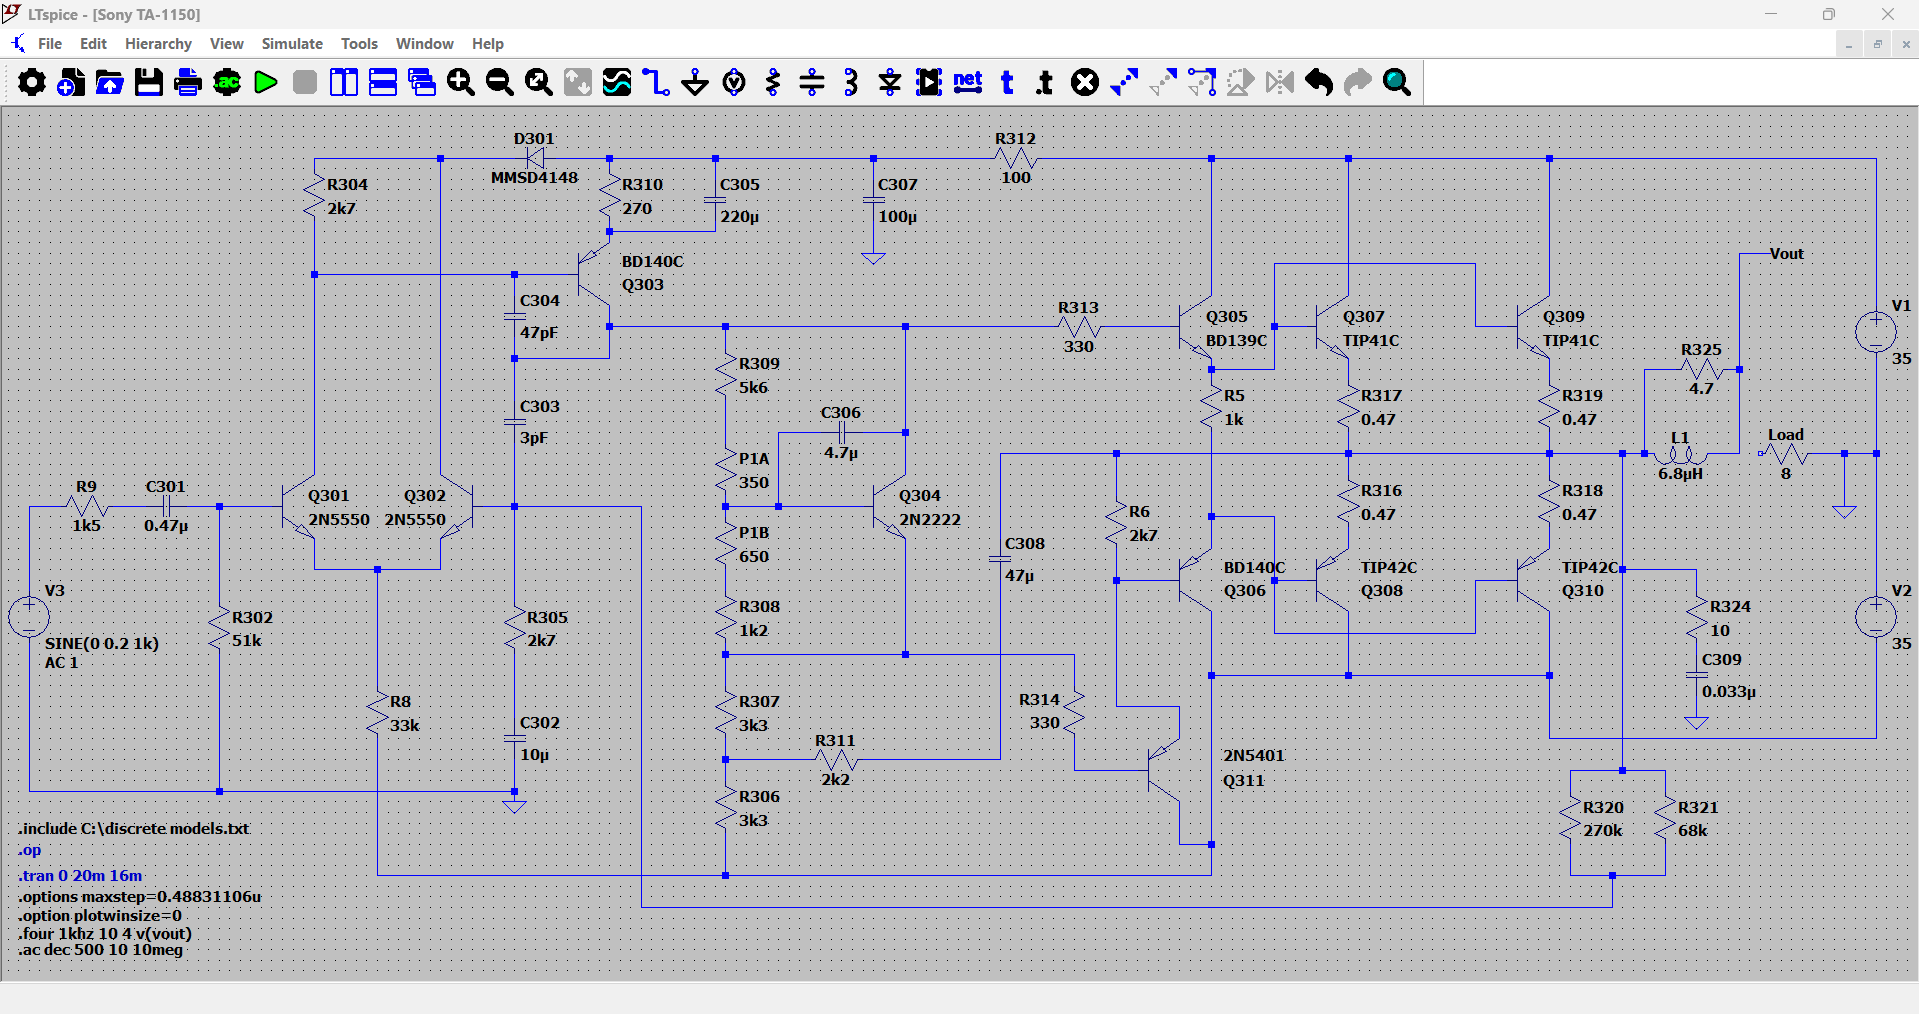Image resolution: width=1919 pixels, height=1014 pixels.
Task: Open the Hierarchy menu
Action: pyautogui.click(x=158, y=44)
